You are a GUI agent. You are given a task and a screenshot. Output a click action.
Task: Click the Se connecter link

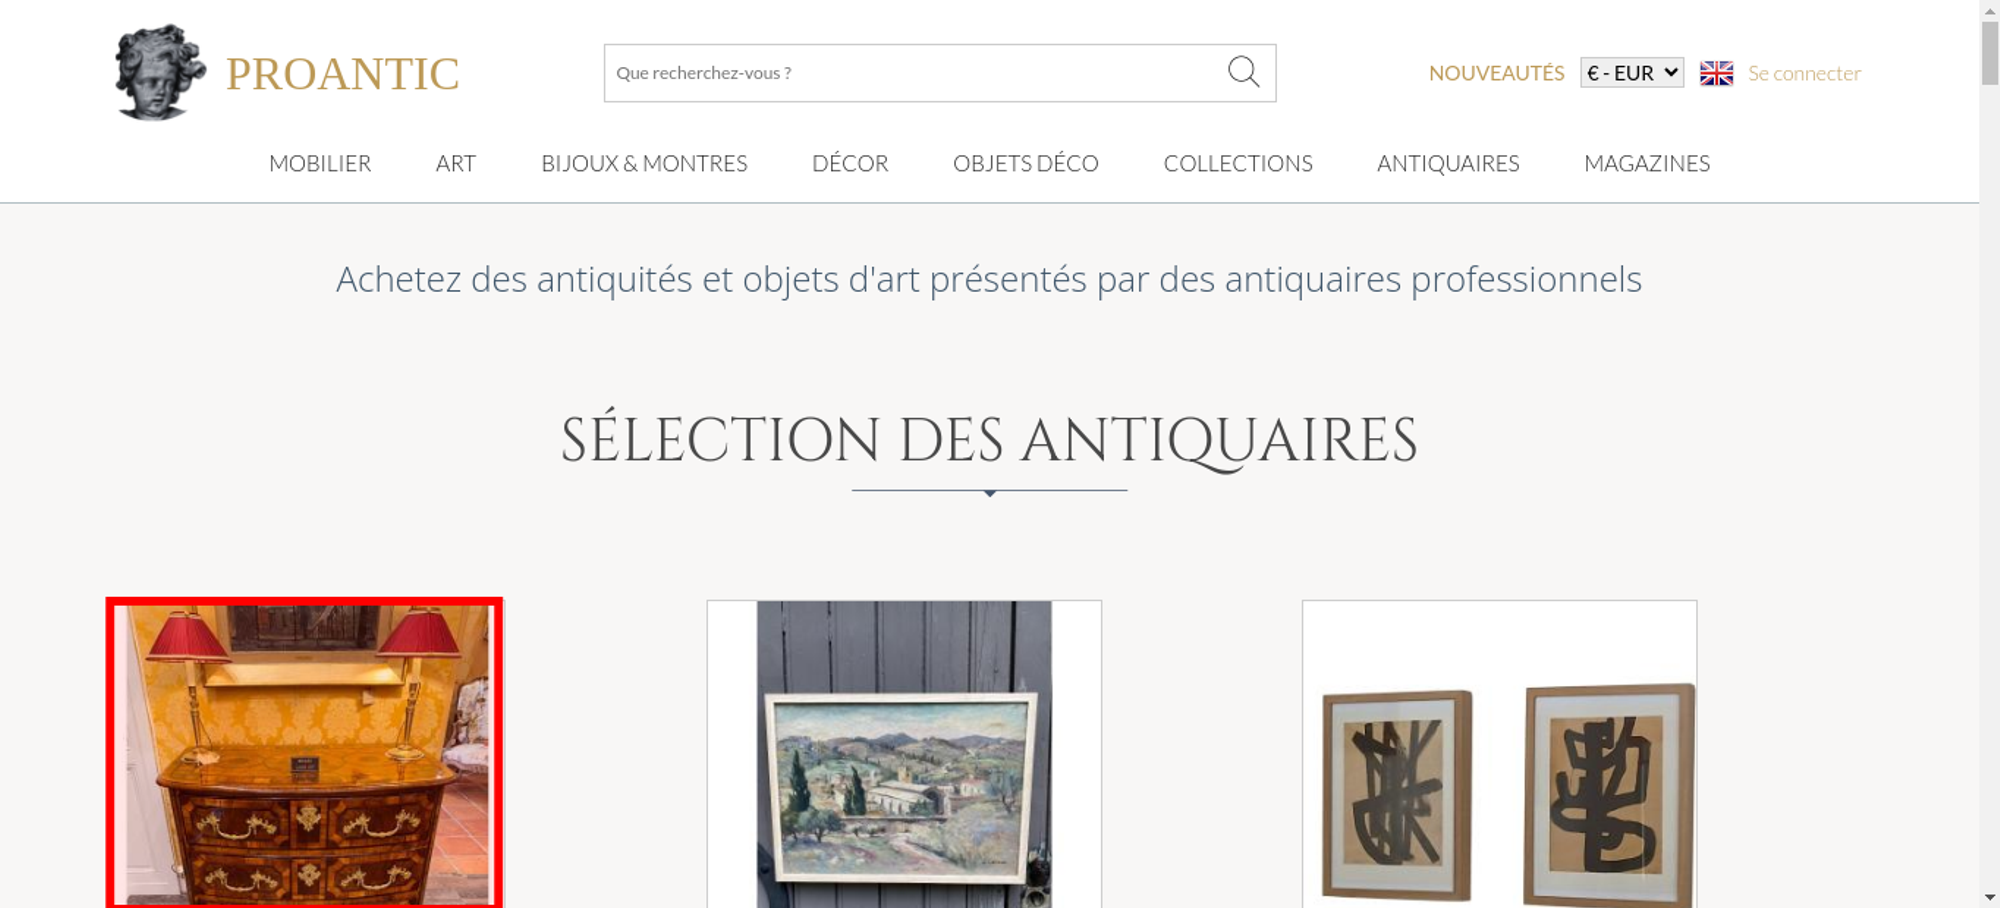coord(1804,73)
